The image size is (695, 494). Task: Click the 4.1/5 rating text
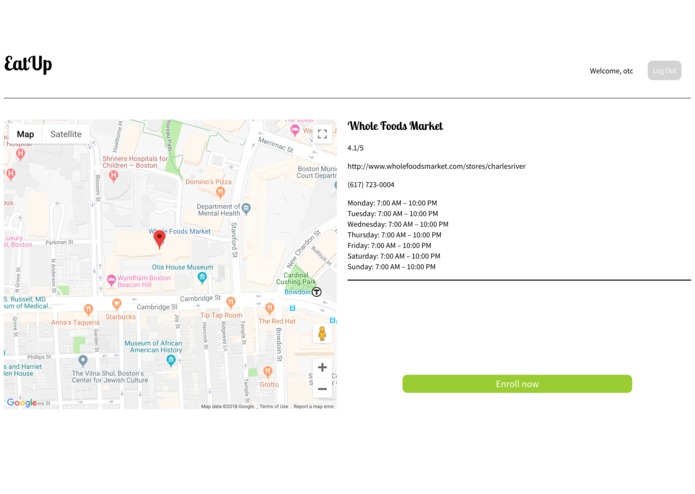point(355,148)
